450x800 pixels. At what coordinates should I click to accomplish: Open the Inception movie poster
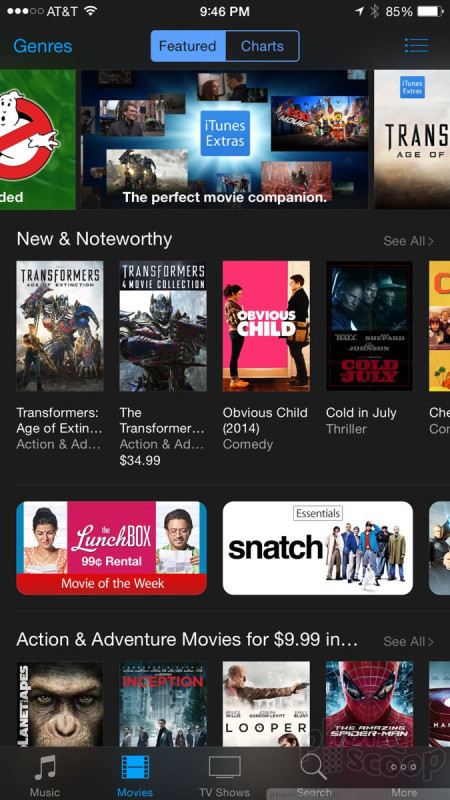(163, 704)
